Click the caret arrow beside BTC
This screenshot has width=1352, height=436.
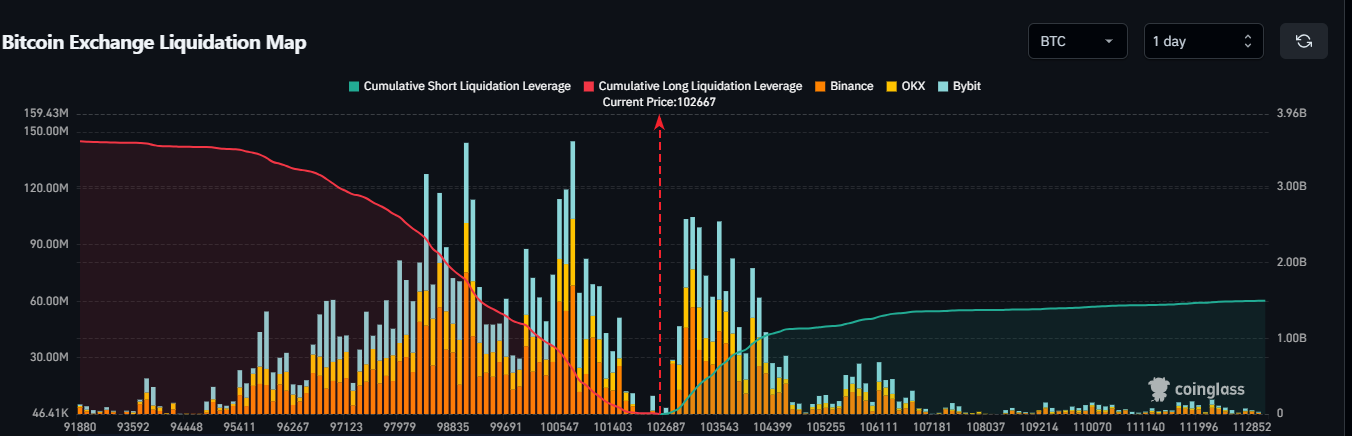[1108, 41]
